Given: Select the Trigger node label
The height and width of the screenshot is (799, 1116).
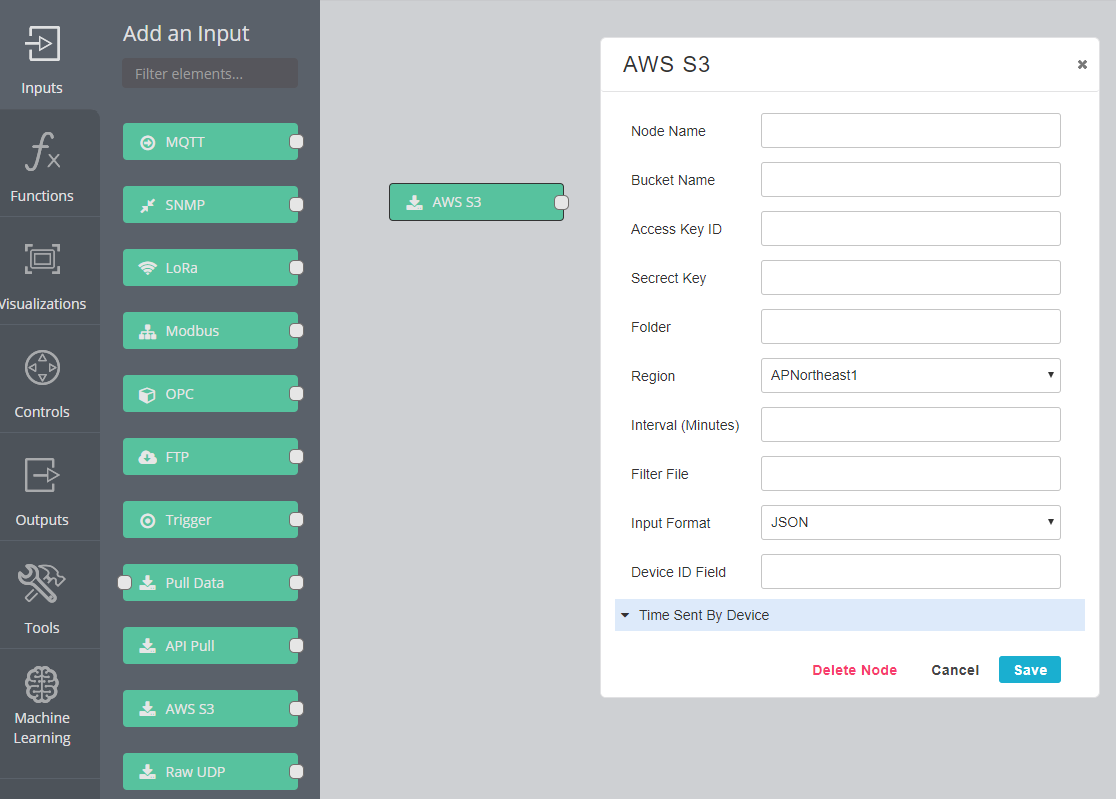Looking at the screenshot, I should click(189, 520).
